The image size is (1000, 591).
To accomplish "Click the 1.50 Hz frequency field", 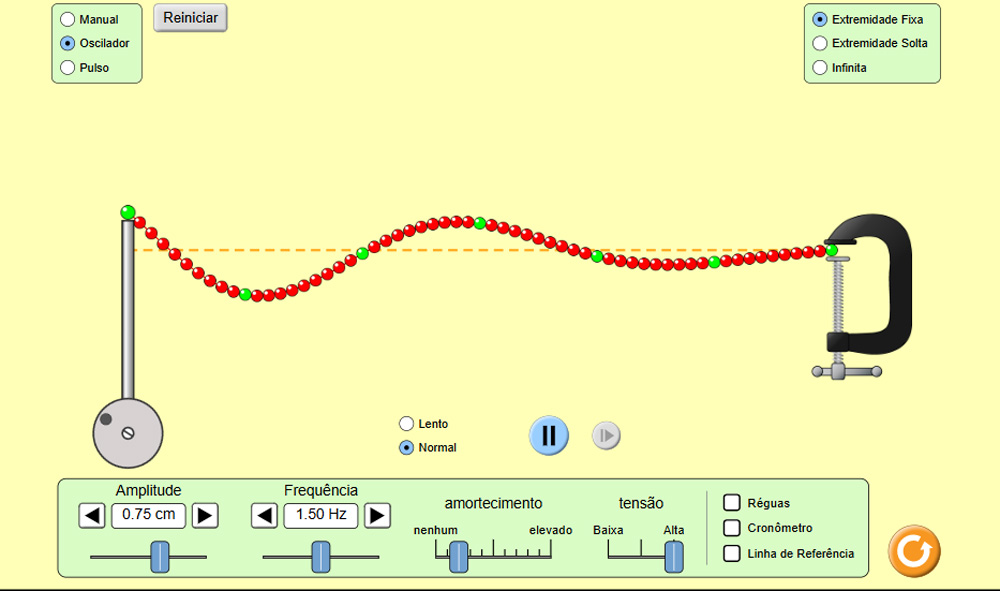I will point(321,515).
